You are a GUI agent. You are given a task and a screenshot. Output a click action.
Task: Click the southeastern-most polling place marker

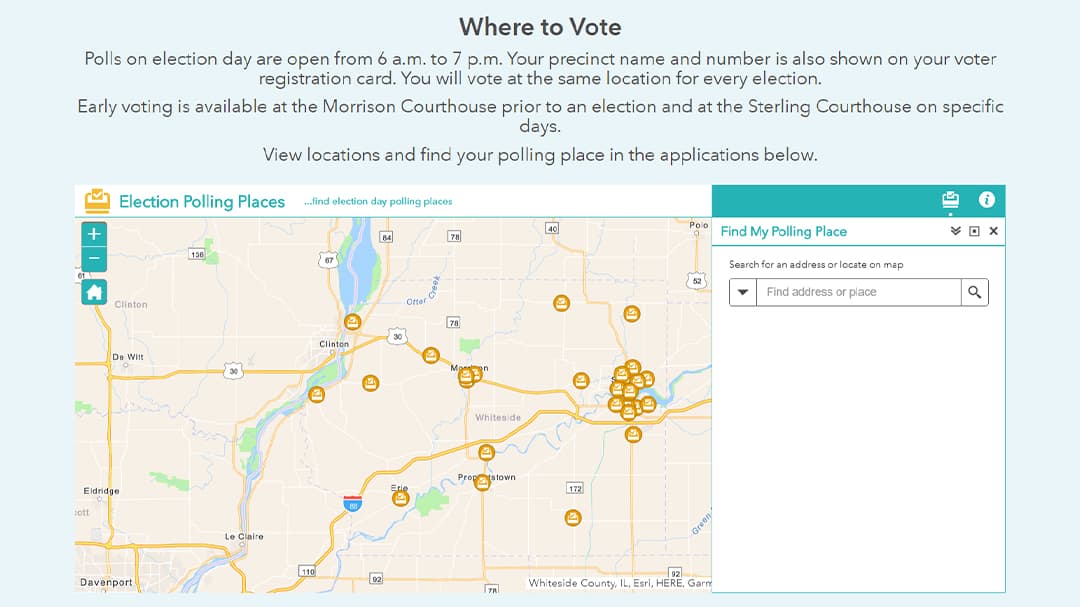[x=572, y=517]
